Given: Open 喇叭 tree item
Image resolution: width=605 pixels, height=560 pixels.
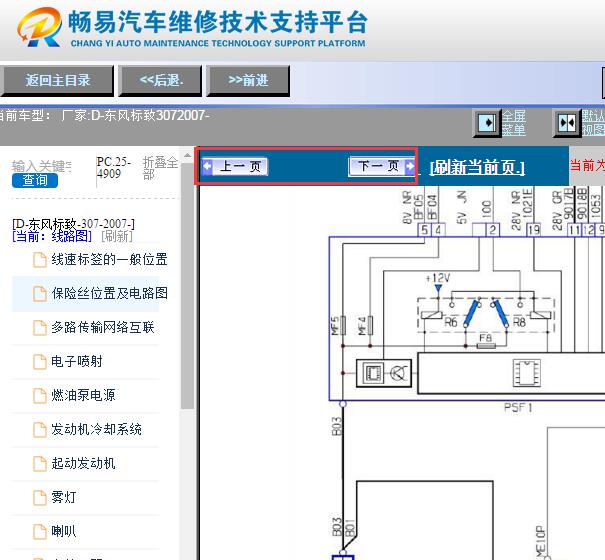Looking at the screenshot, I should click(64, 531).
